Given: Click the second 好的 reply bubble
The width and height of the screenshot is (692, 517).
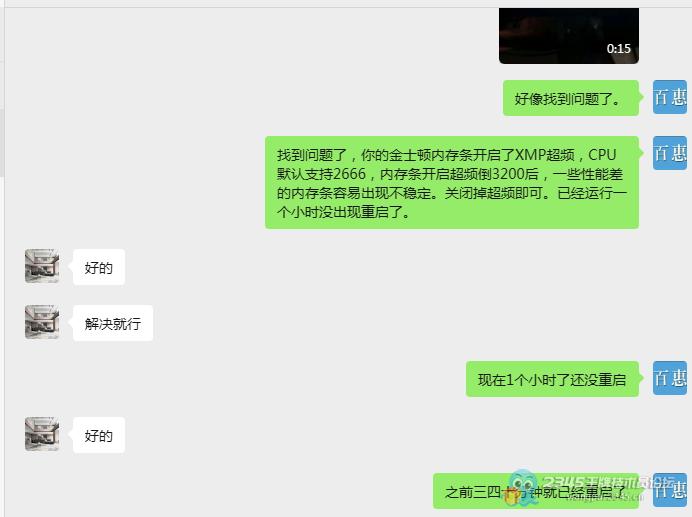Looking at the screenshot, I should point(99,435).
